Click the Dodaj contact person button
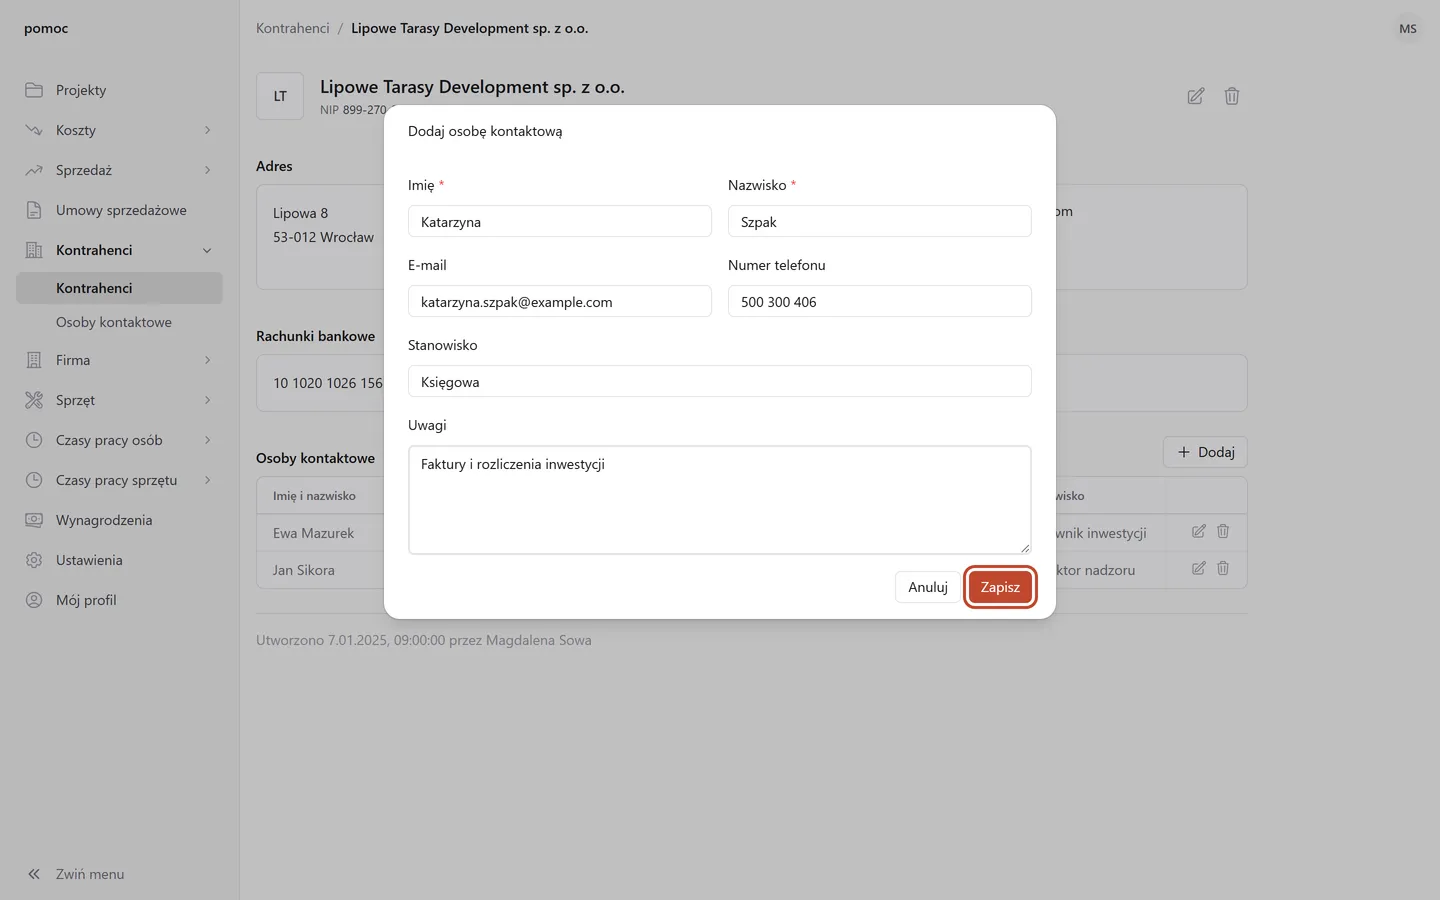 (1205, 452)
